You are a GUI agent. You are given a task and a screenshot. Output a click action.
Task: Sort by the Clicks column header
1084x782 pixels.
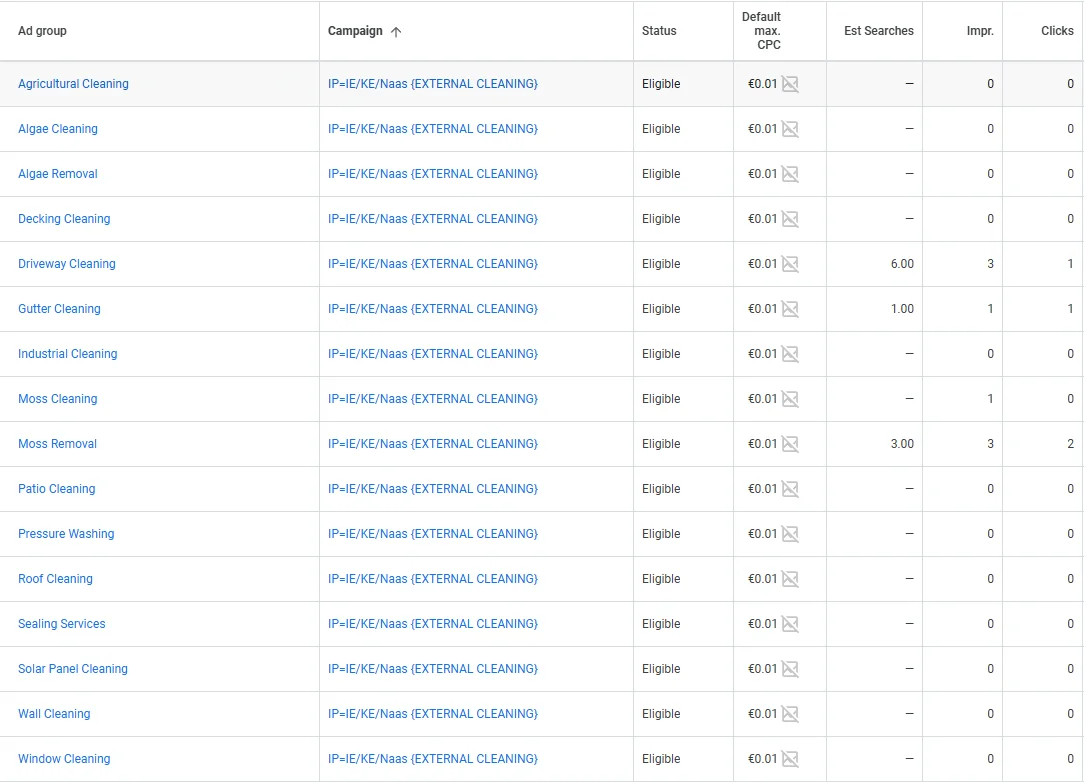(1057, 31)
